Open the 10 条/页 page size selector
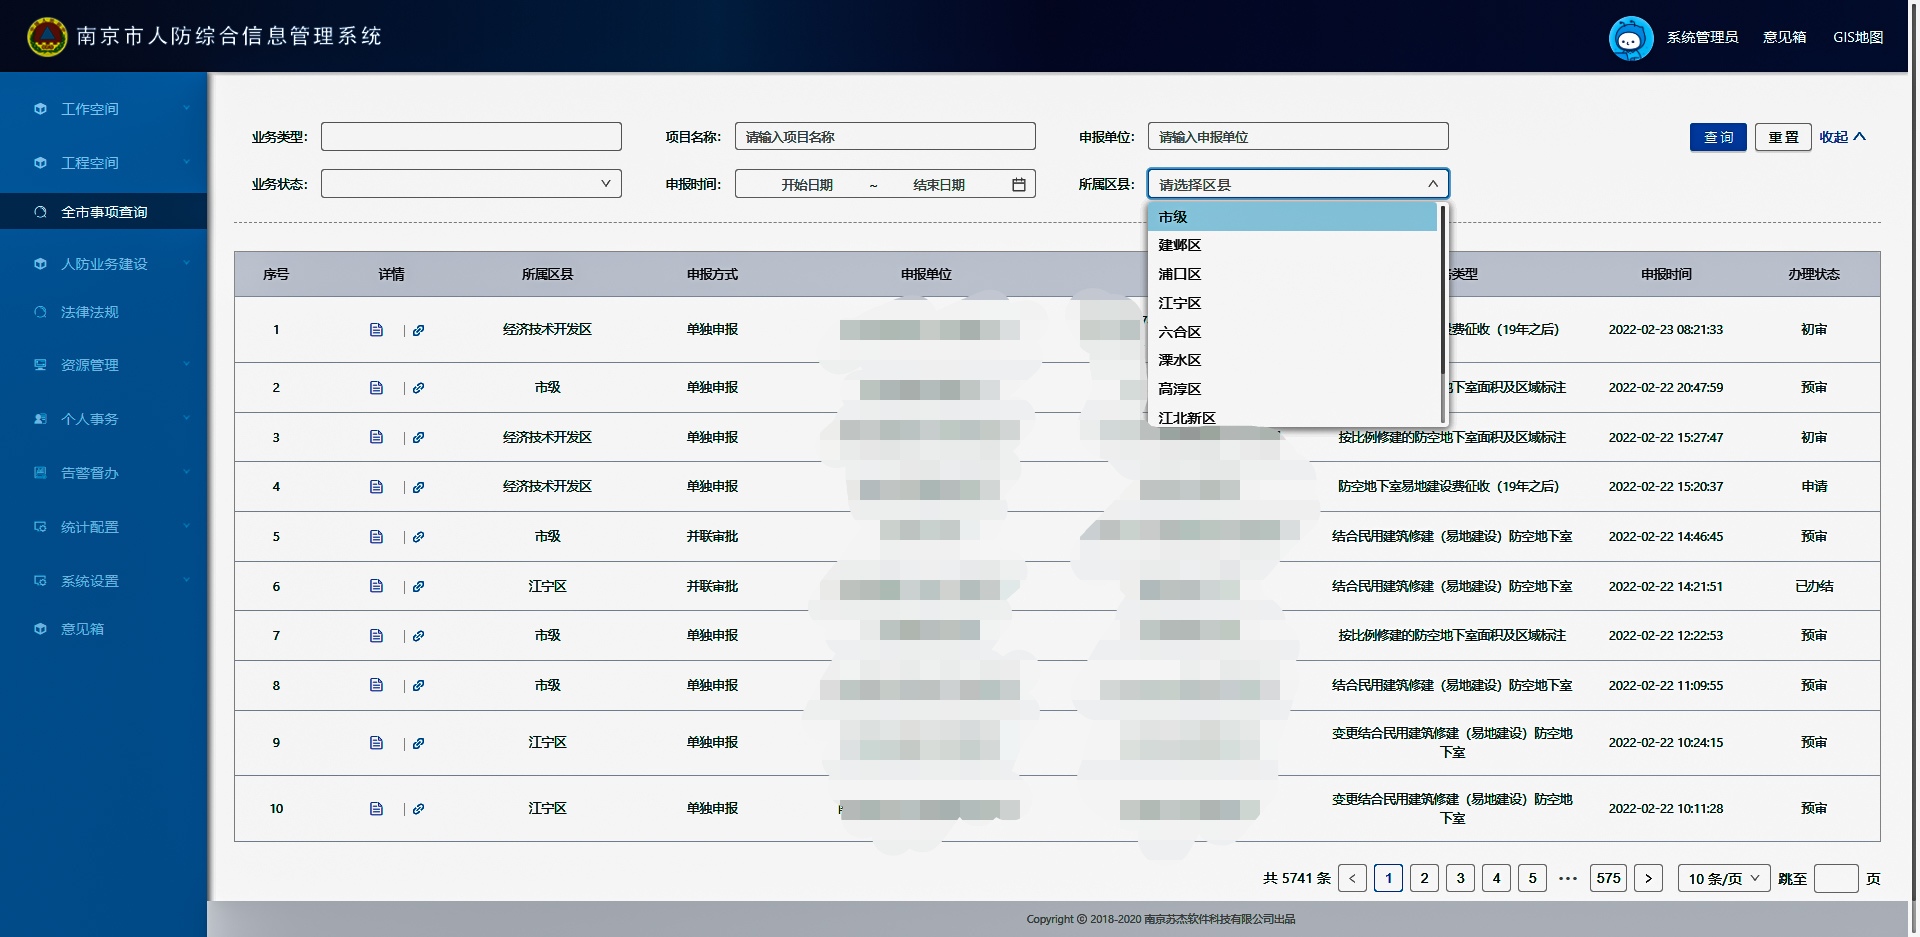Screen dimensions: 1920x937 pos(1723,879)
